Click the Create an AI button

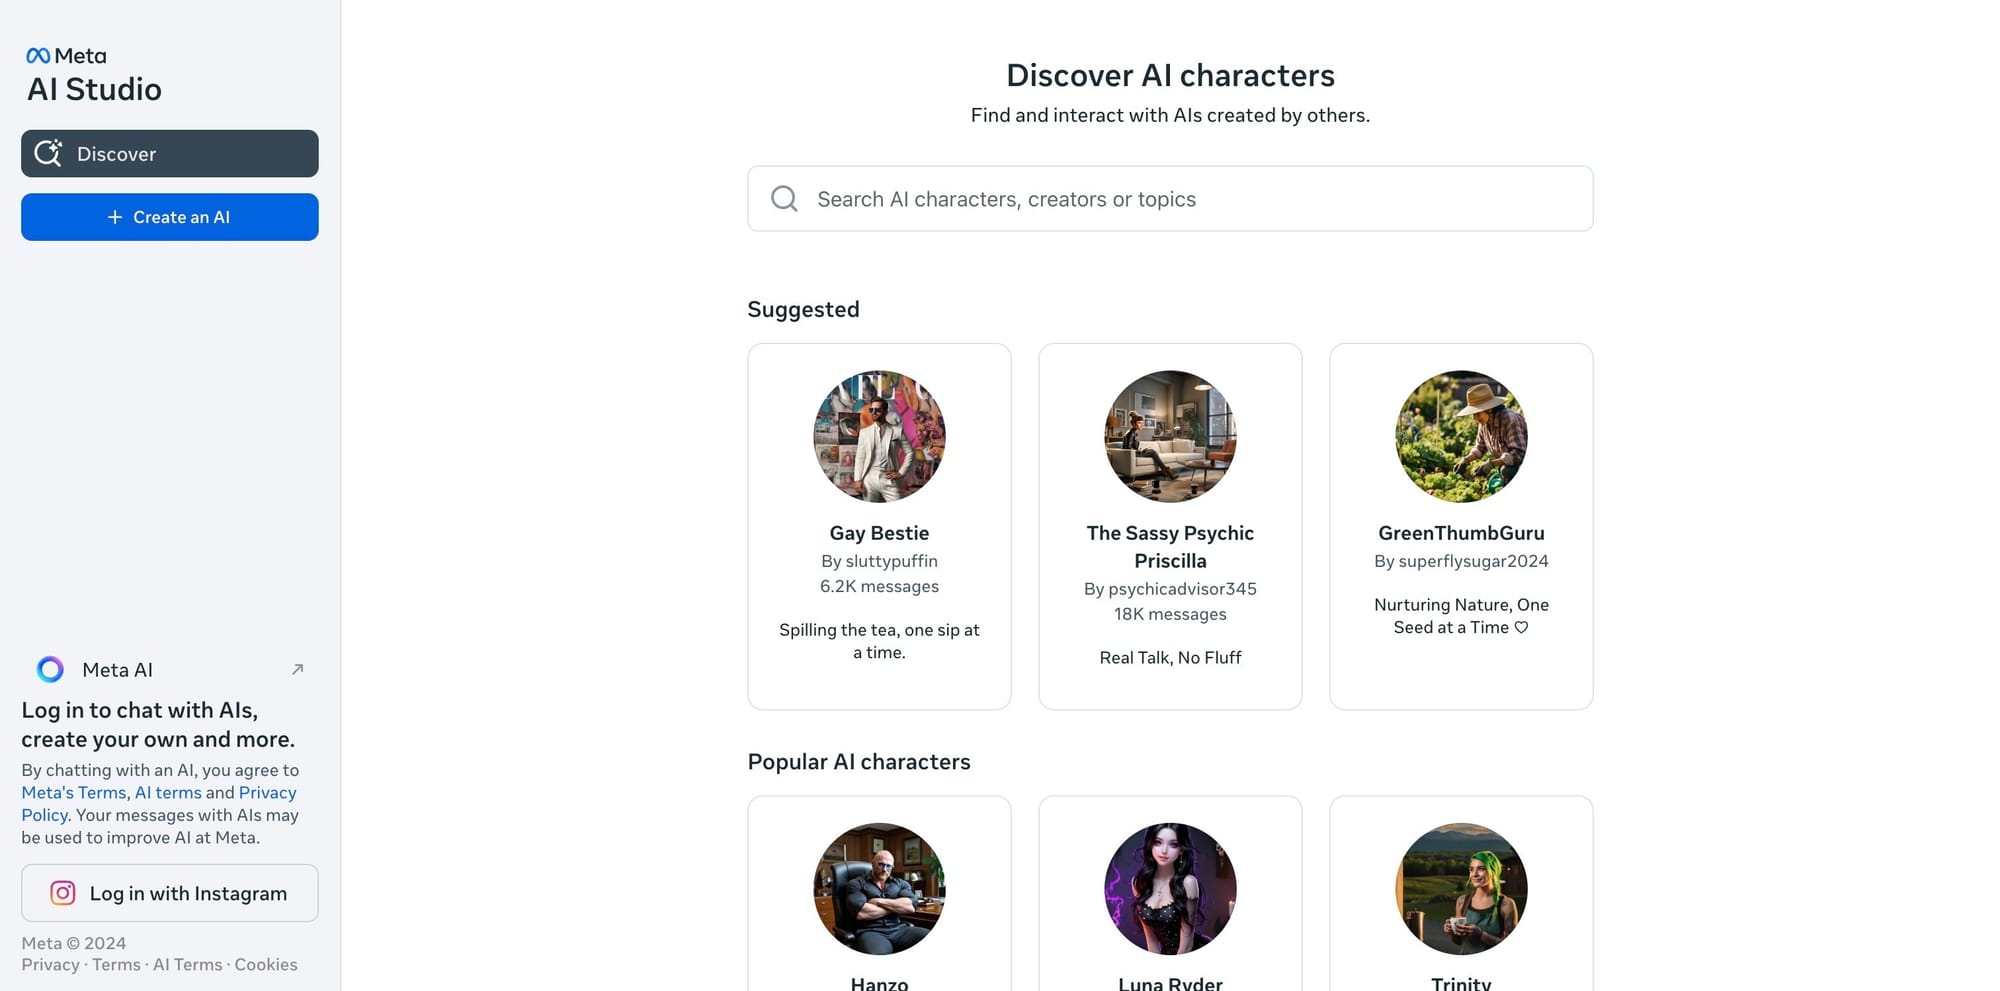pyautogui.click(x=169, y=217)
